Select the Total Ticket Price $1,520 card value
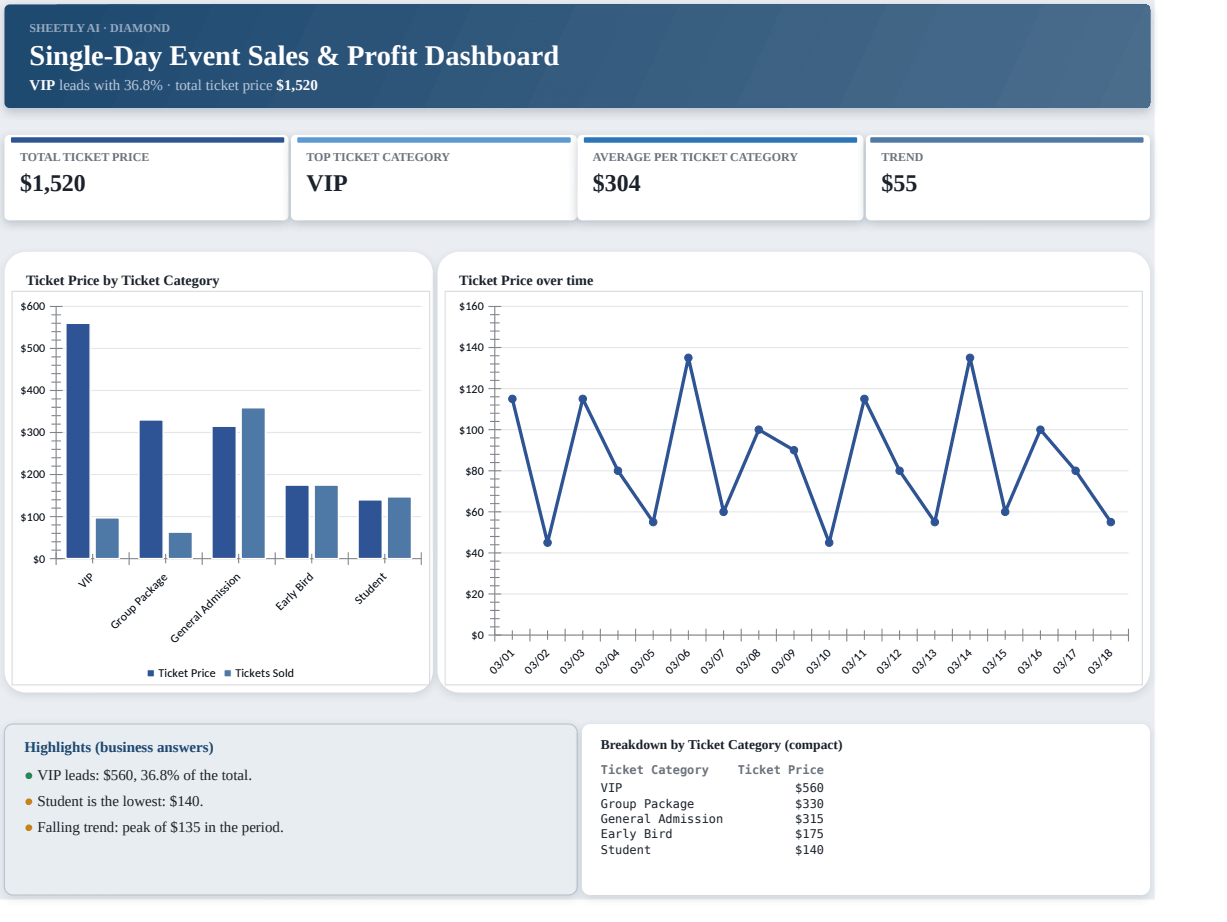 [52, 183]
